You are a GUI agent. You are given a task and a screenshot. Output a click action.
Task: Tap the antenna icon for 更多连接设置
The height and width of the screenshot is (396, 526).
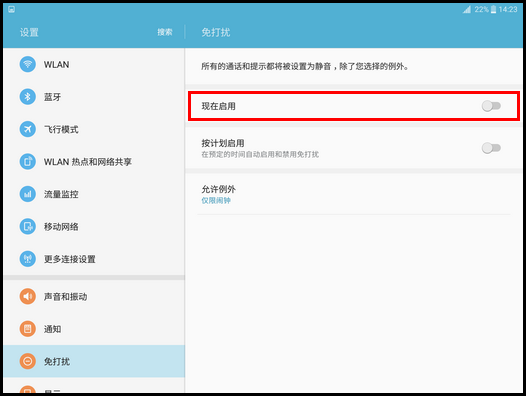[28, 259]
